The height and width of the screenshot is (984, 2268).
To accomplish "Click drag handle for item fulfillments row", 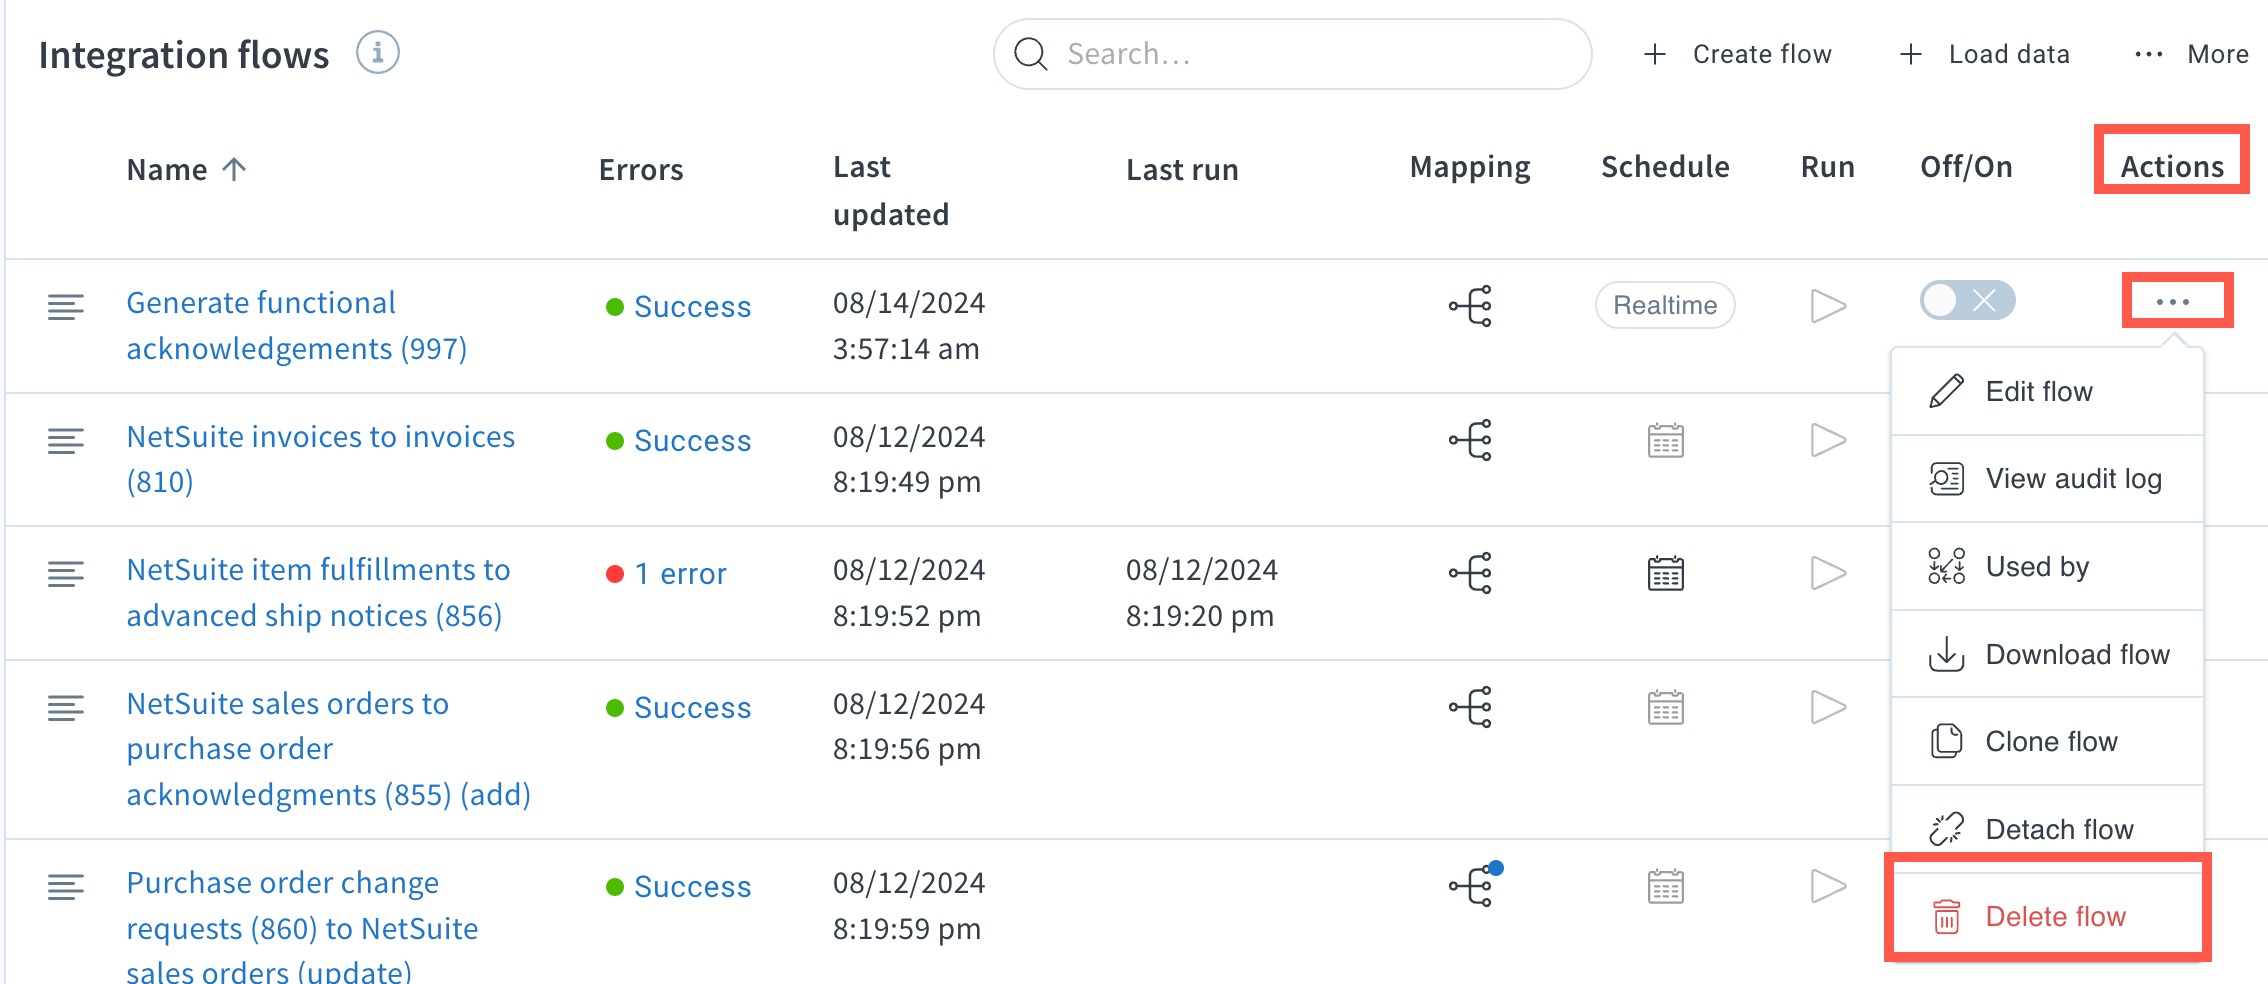I will click(66, 573).
